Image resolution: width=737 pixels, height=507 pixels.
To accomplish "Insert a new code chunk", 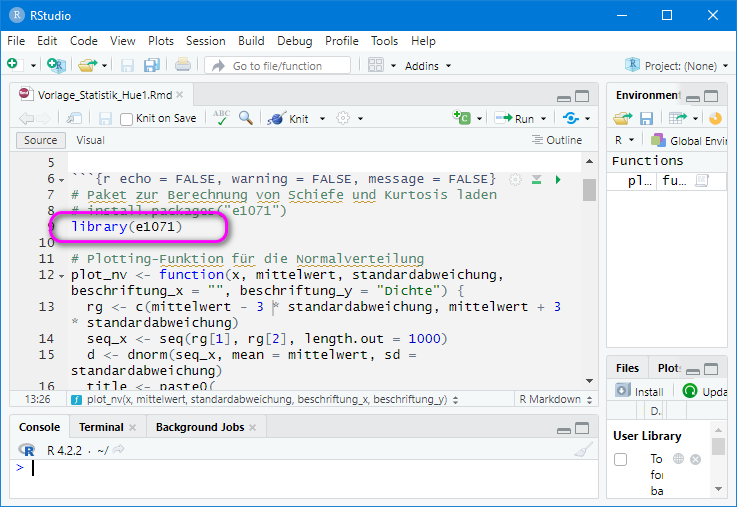I will 462,117.
